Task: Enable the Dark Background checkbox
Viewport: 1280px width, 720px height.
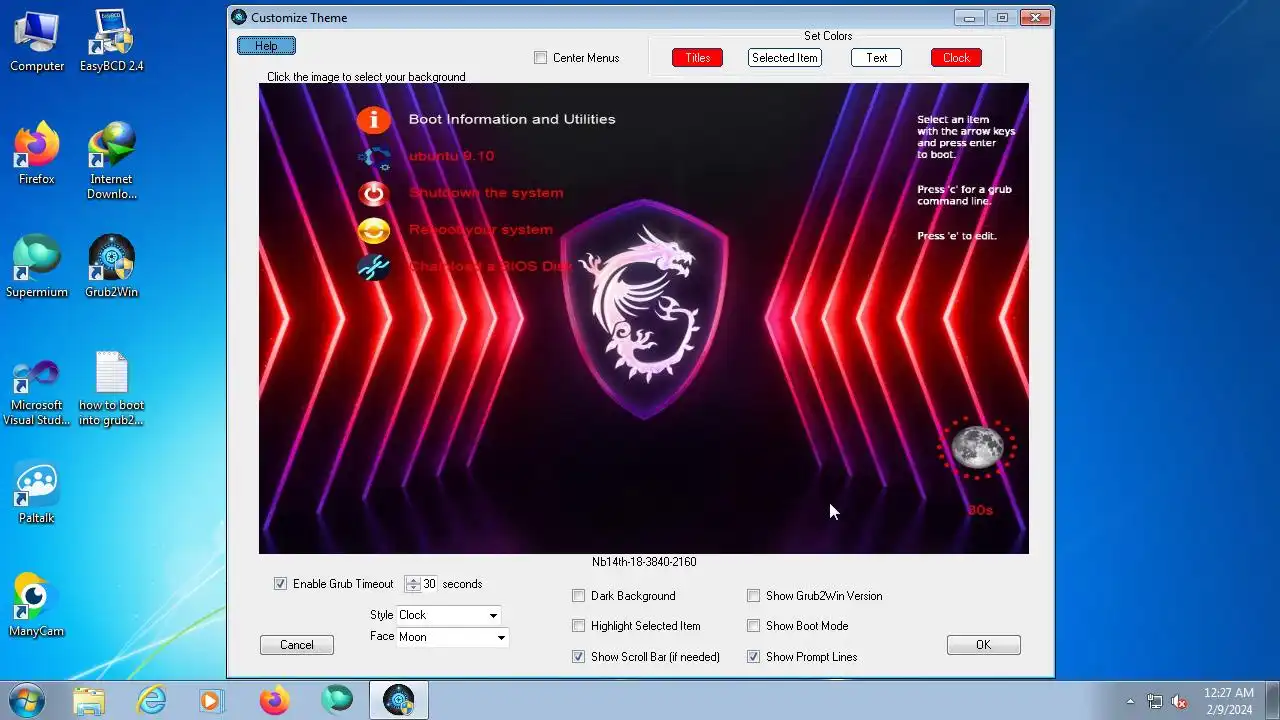Action: click(x=579, y=596)
